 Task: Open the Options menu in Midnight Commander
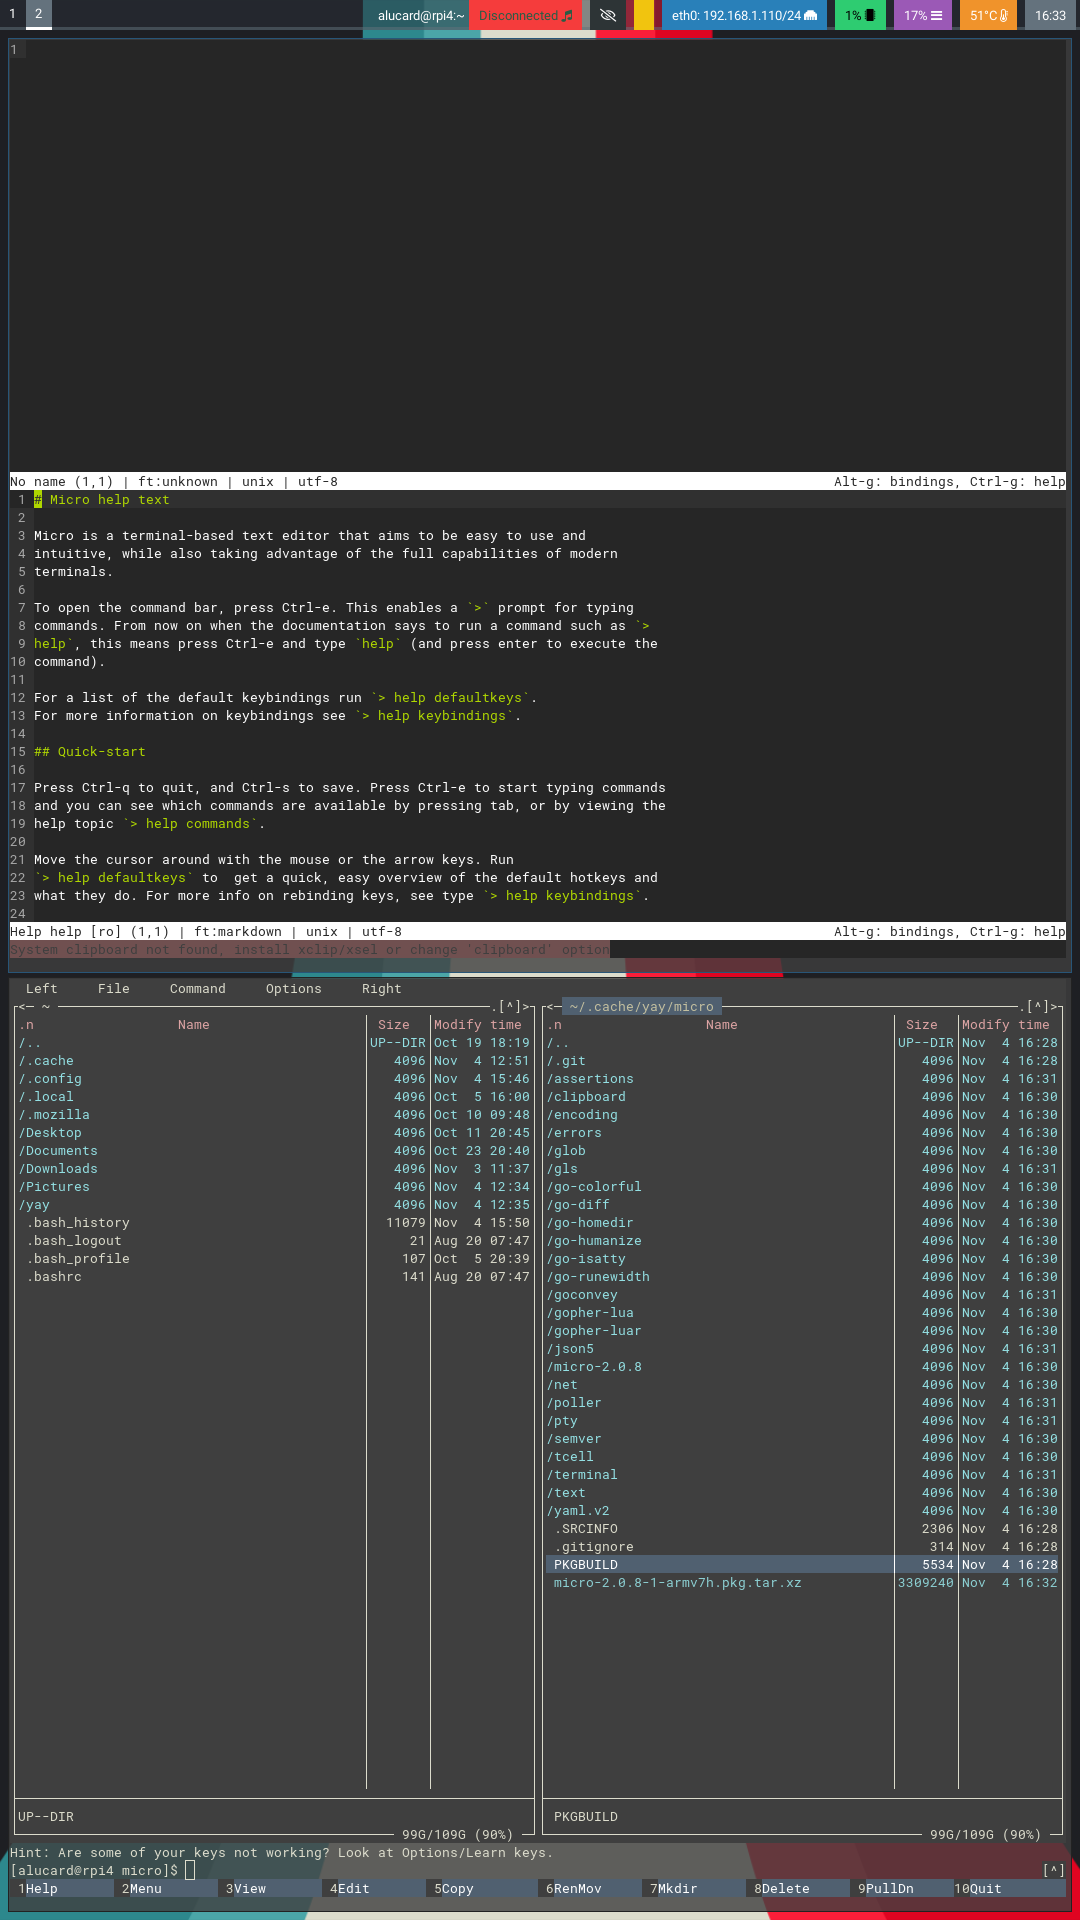(294, 988)
